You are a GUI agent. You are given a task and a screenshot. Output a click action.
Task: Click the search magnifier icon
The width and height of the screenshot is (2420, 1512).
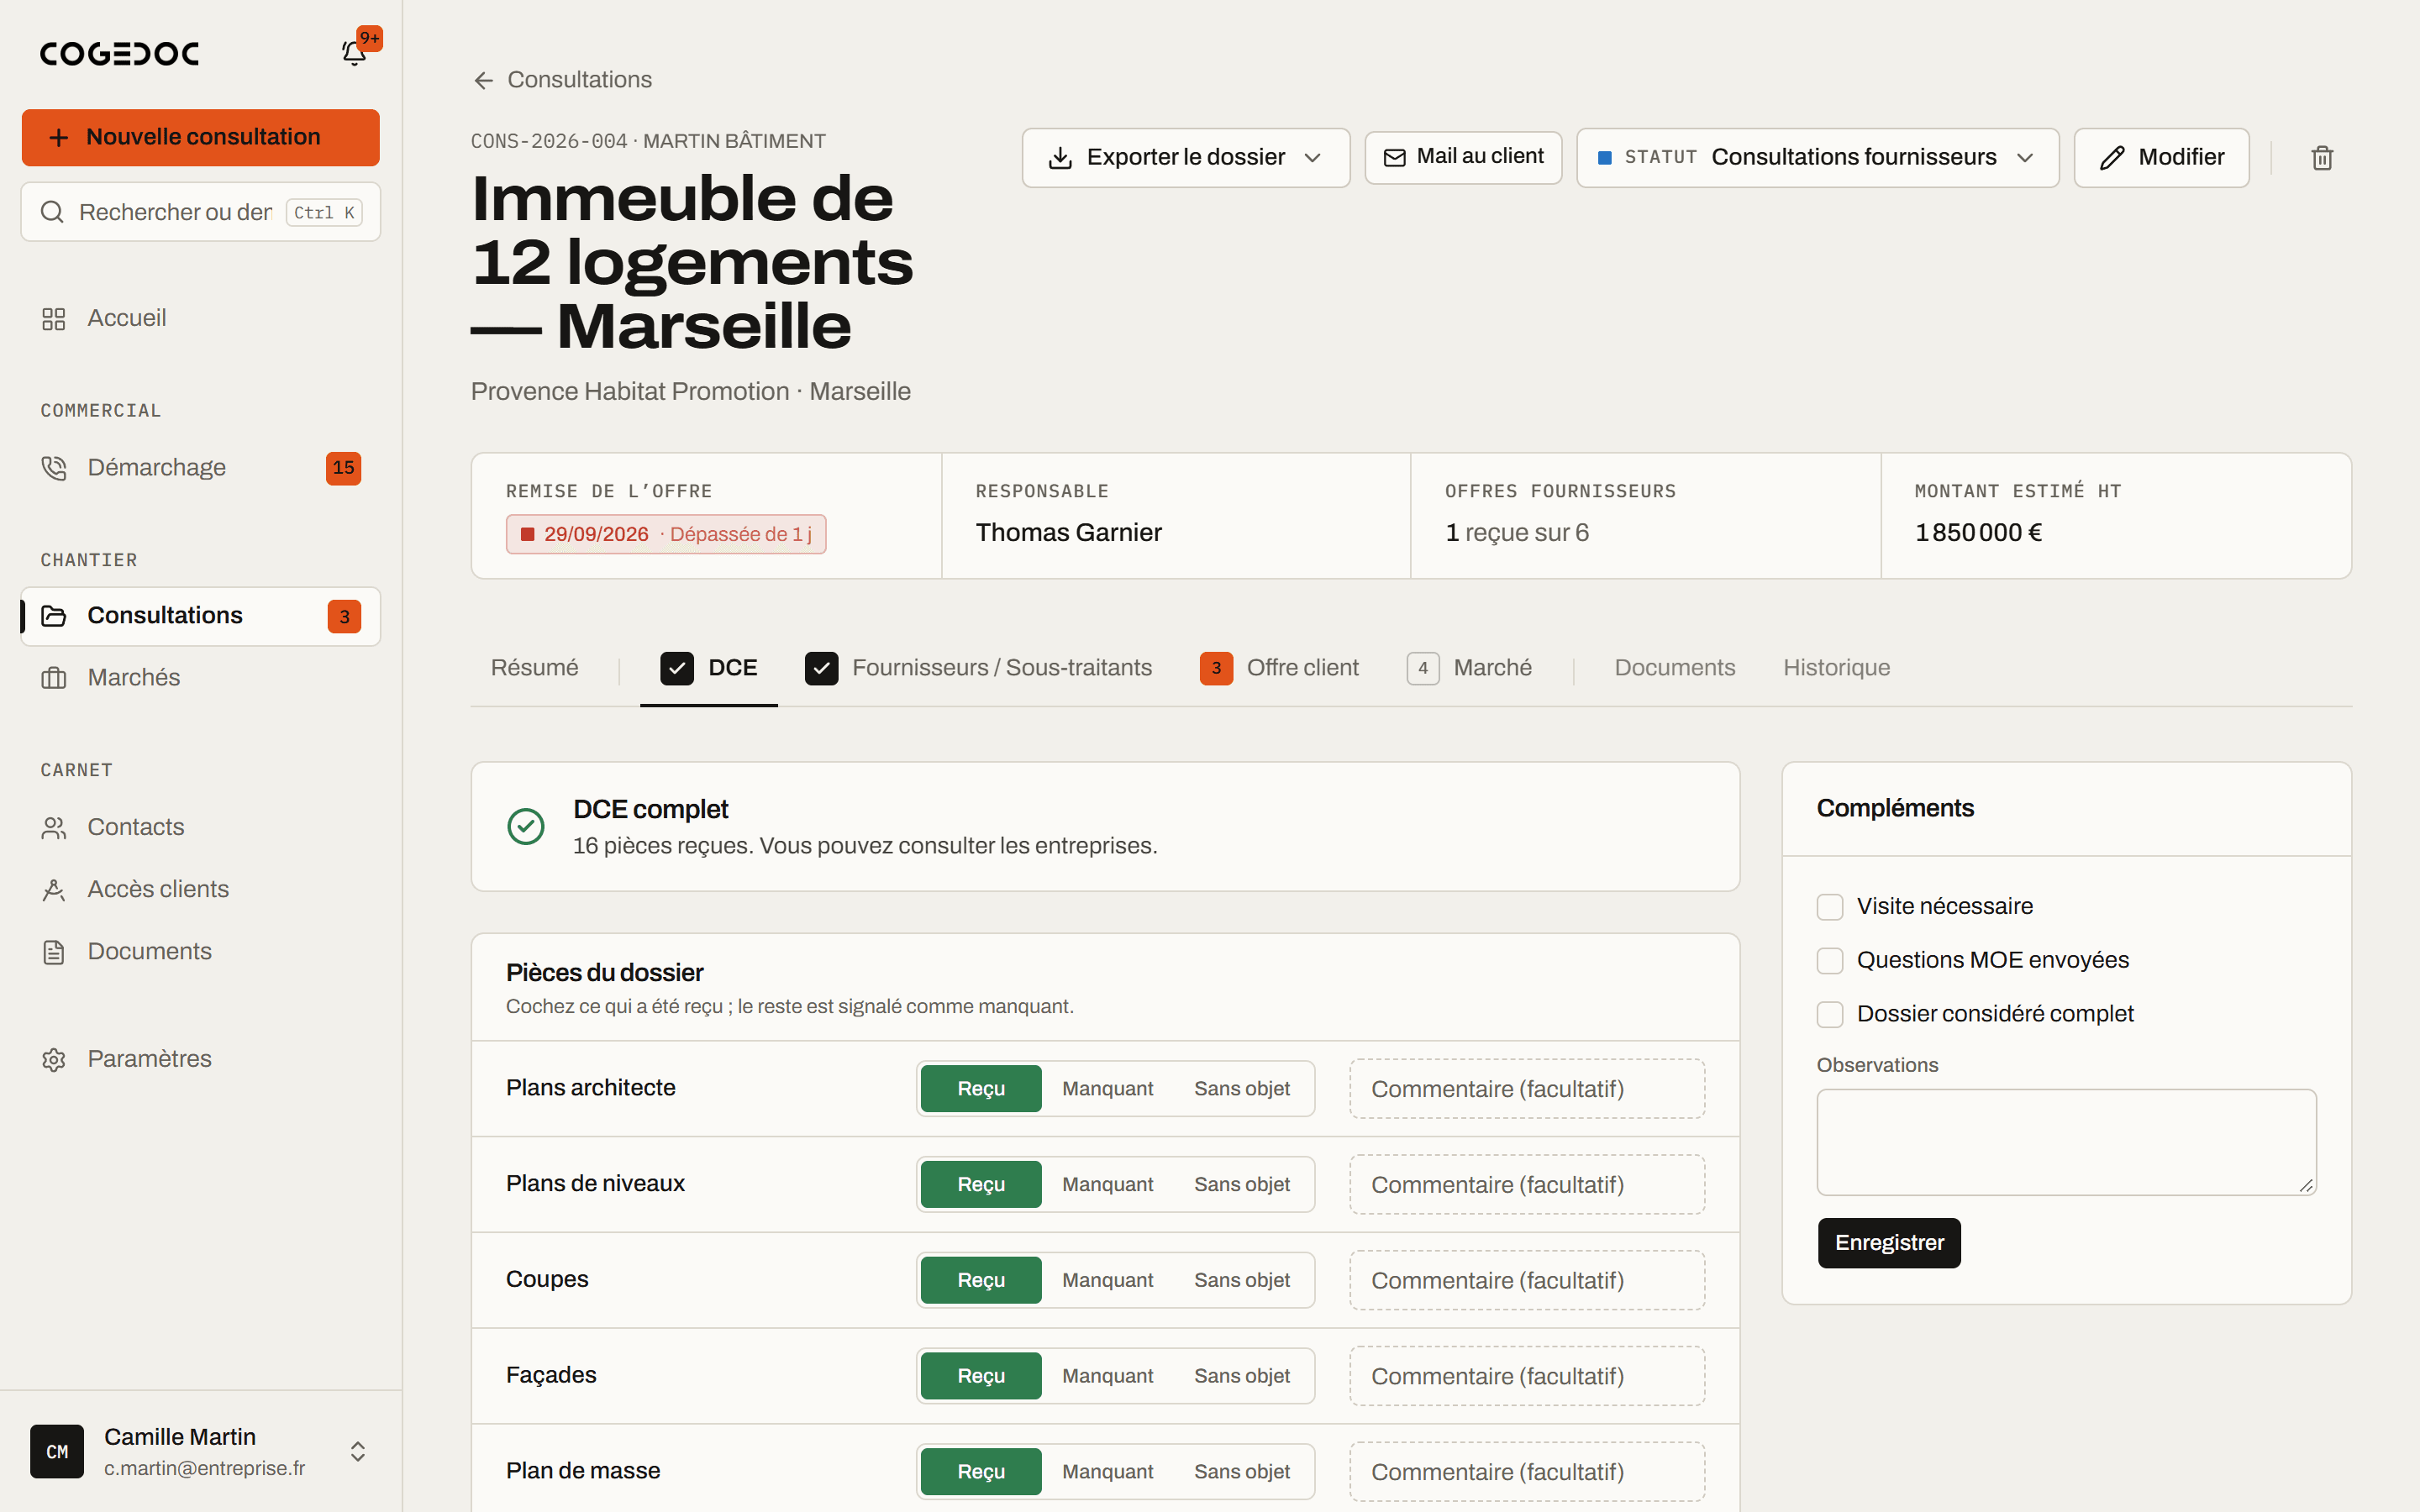point(52,212)
